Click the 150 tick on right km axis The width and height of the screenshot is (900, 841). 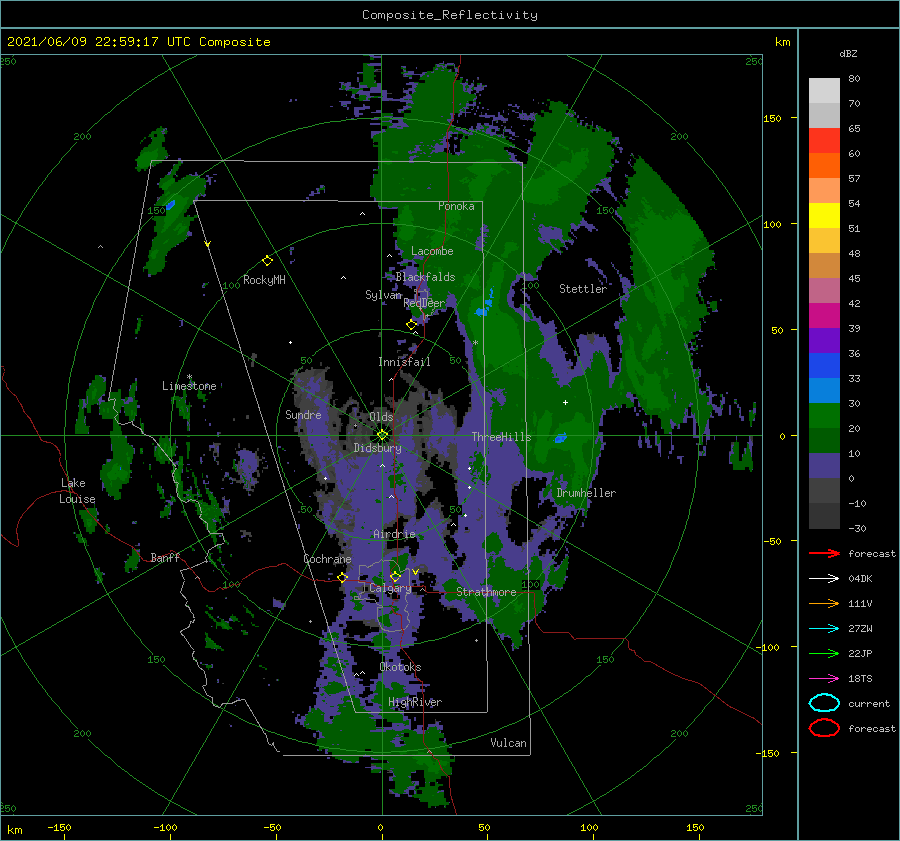(772, 118)
